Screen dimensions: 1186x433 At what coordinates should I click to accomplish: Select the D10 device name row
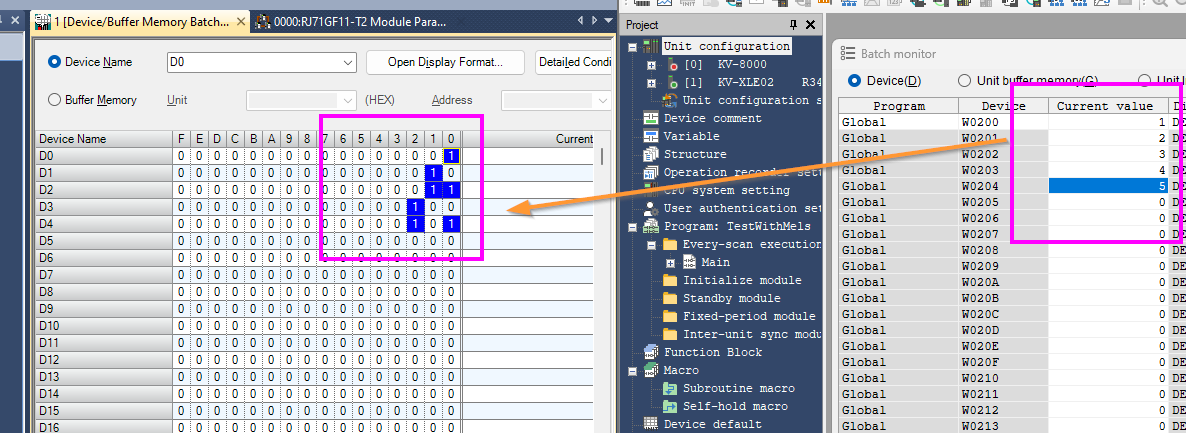pyautogui.click(x=104, y=326)
